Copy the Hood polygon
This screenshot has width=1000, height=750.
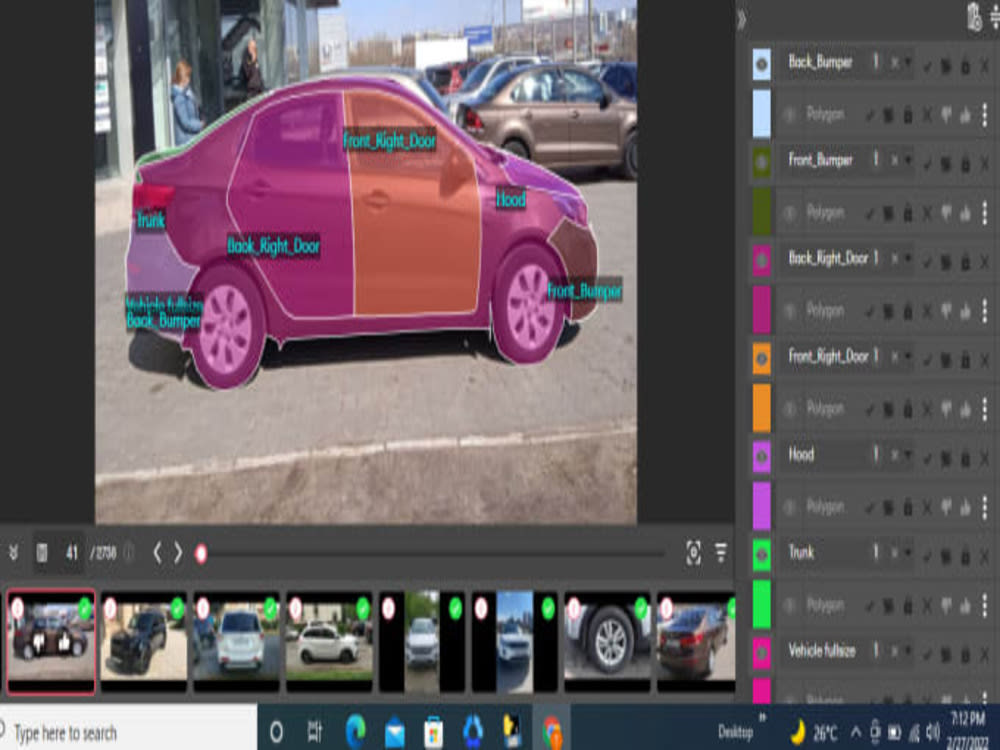[888, 508]
